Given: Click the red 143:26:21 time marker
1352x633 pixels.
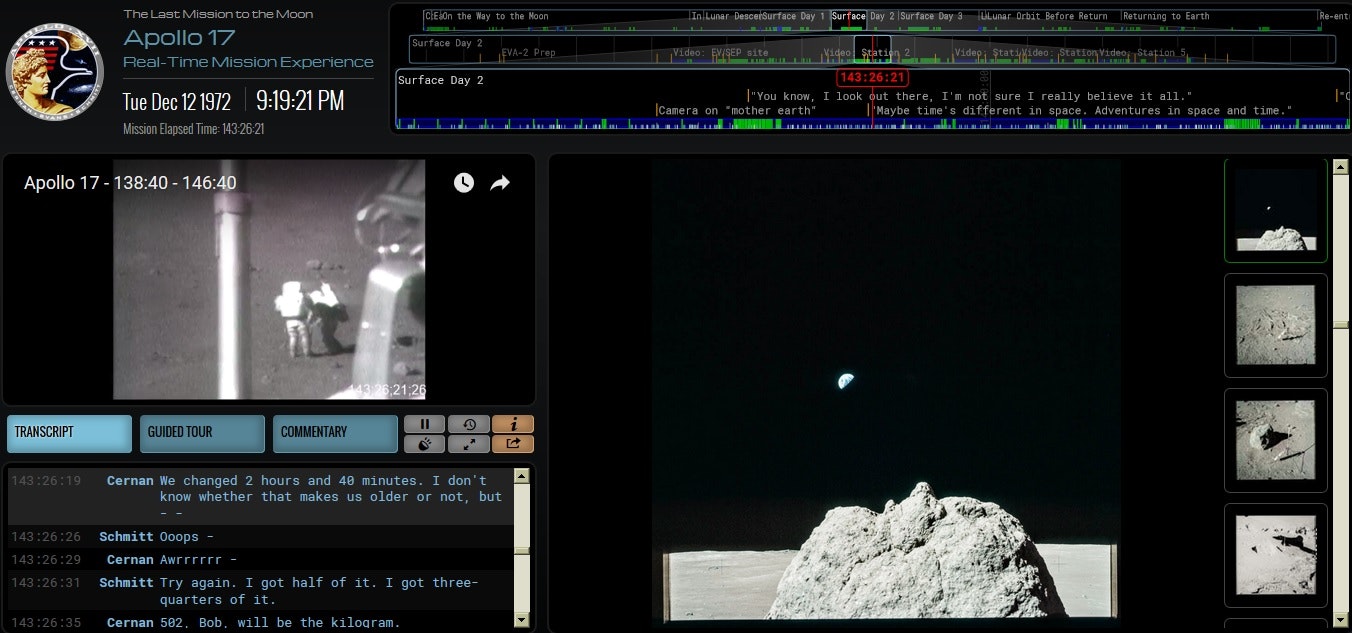Looking at the screenshot, I should point(871,76).
